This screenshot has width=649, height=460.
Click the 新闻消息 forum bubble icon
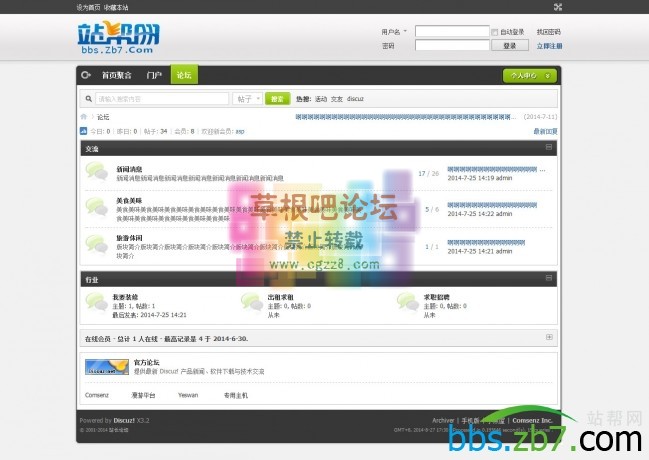(x=97, y=172)
